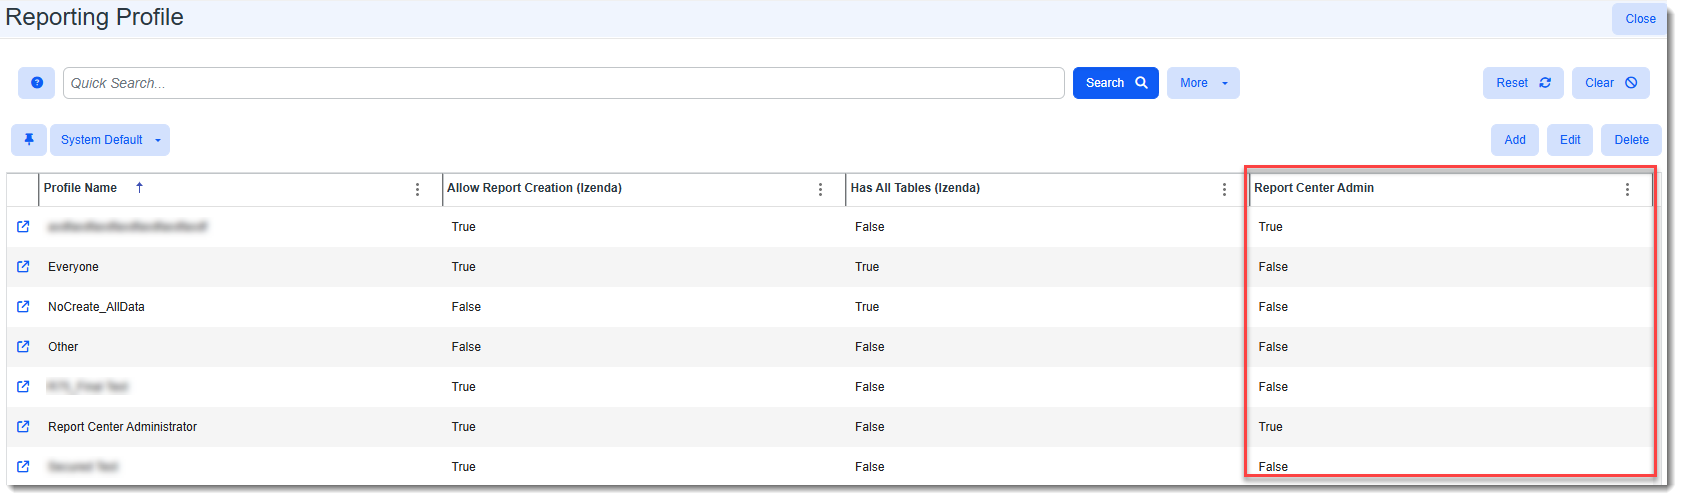Open Allow Report Creation column menu
This screenshot has width=1682, height=500.
tap(821, 189)
